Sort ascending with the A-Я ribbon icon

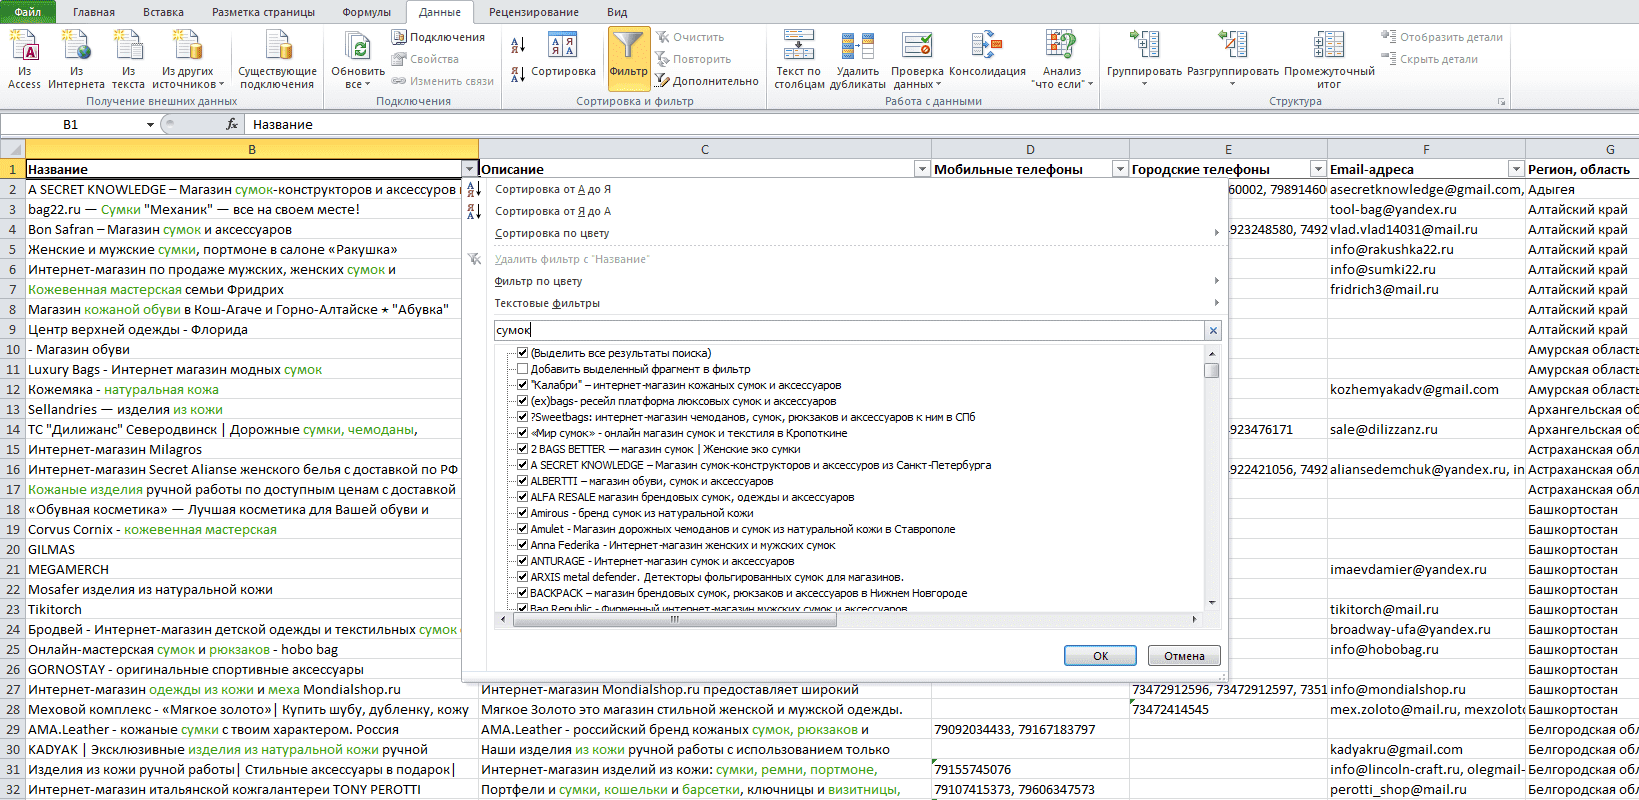[x=518, y=45]
